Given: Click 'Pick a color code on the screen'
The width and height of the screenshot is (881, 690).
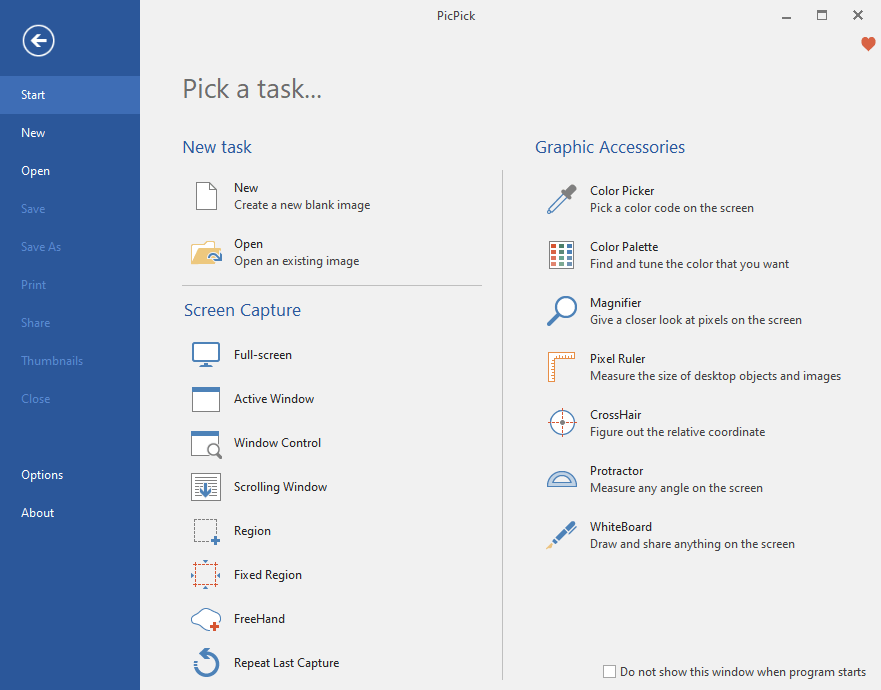Looking at the screenshot, I should coord(672,208).
